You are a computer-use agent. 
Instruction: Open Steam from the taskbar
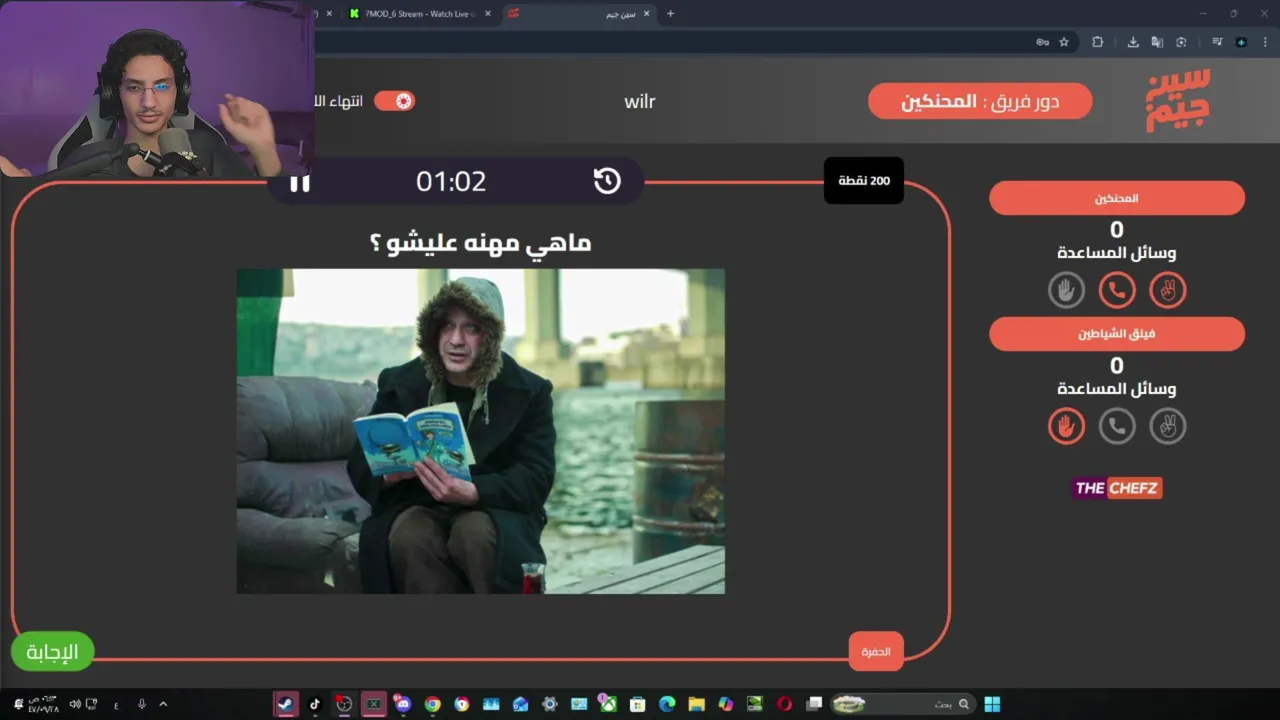point(286,704)
